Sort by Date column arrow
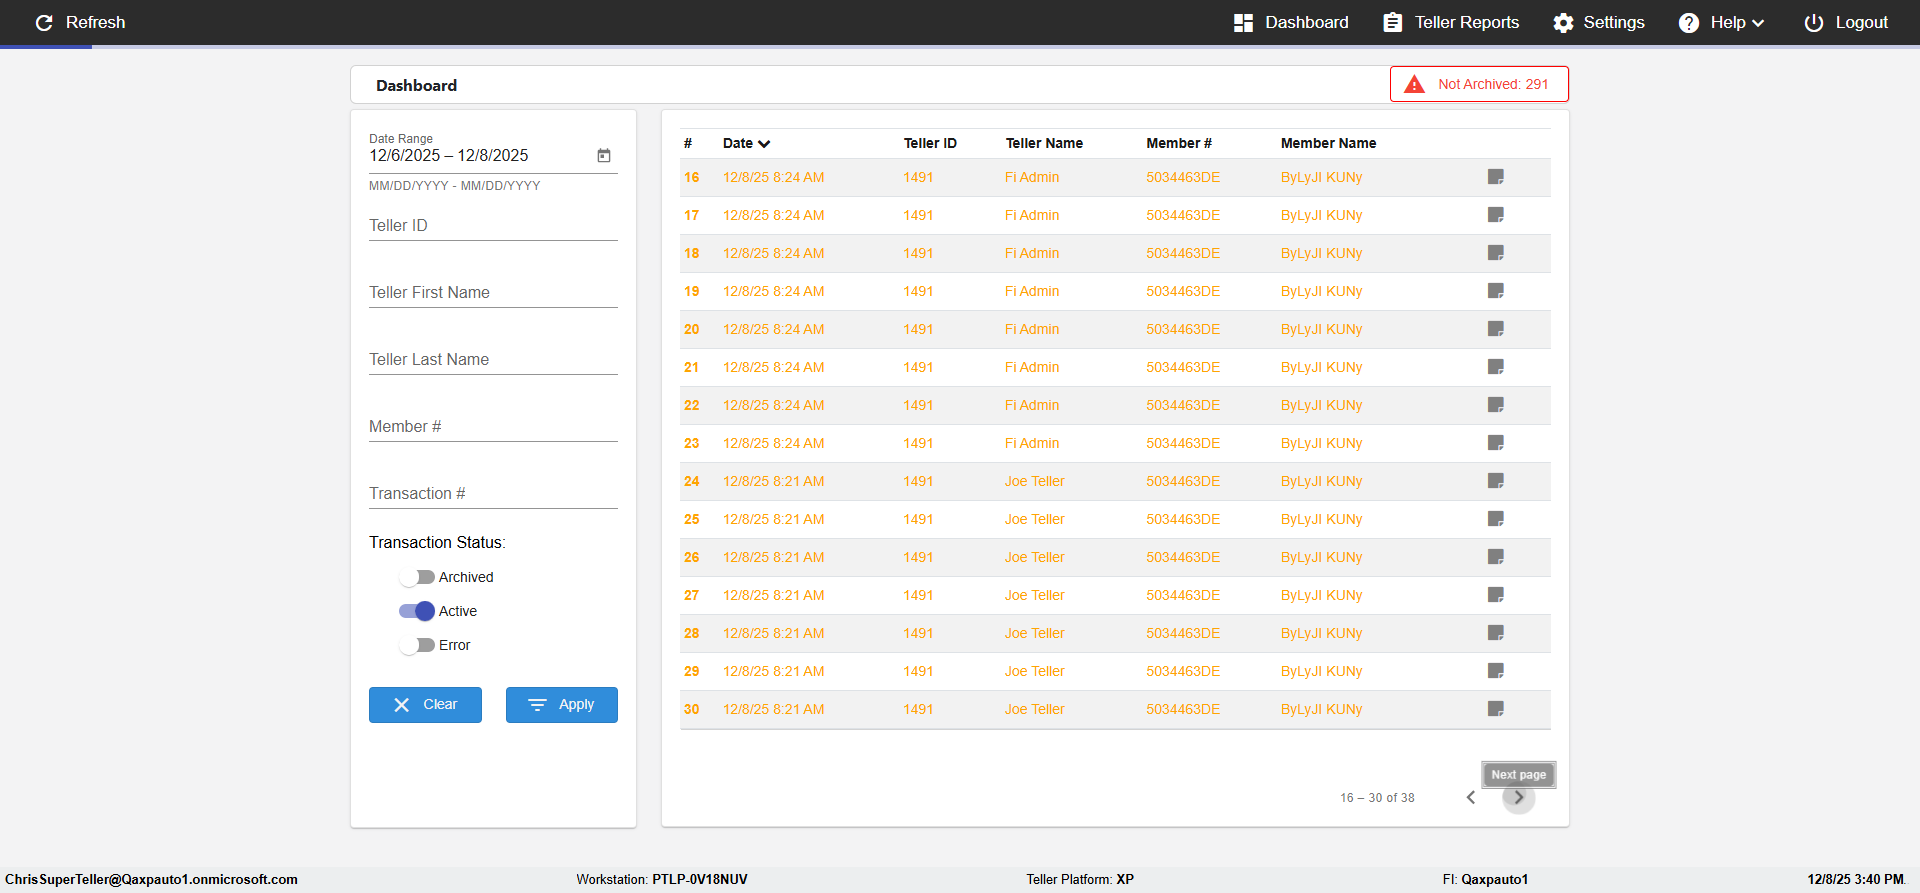Viewport: 1920px width, 893px height. pyautogui.click(x=764, y=144)
